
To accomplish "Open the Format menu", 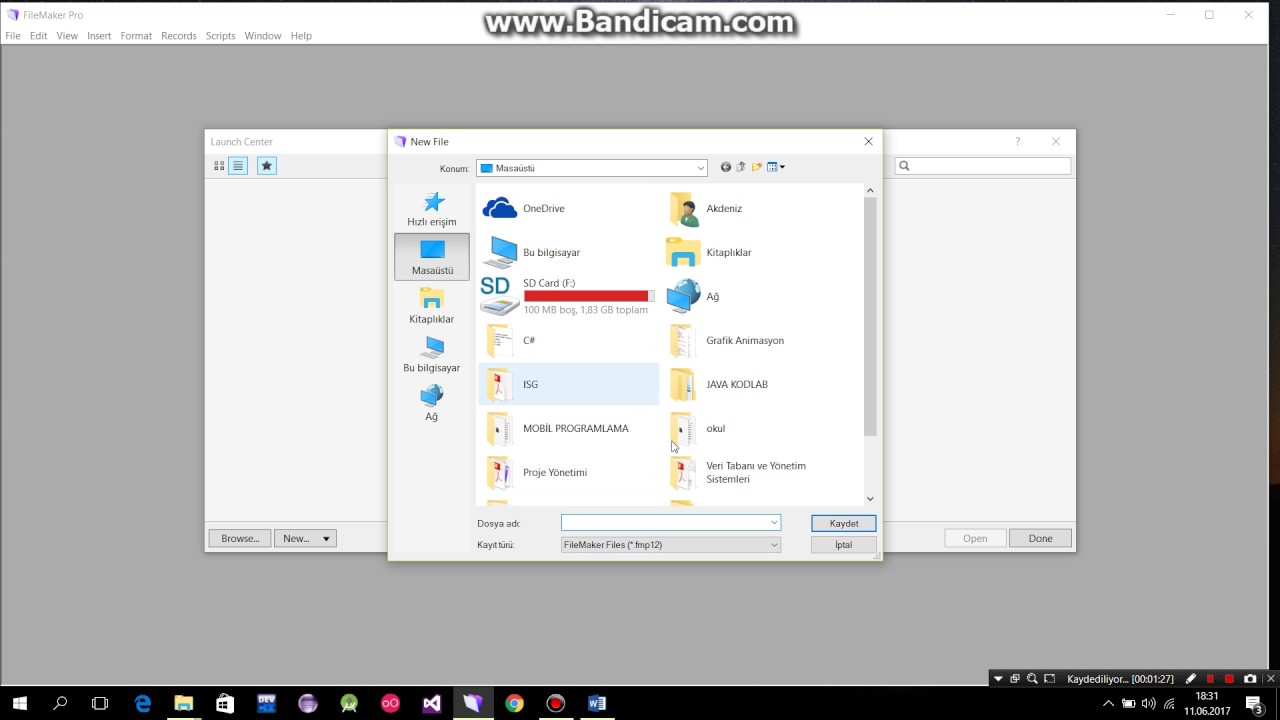I will 136,36.
